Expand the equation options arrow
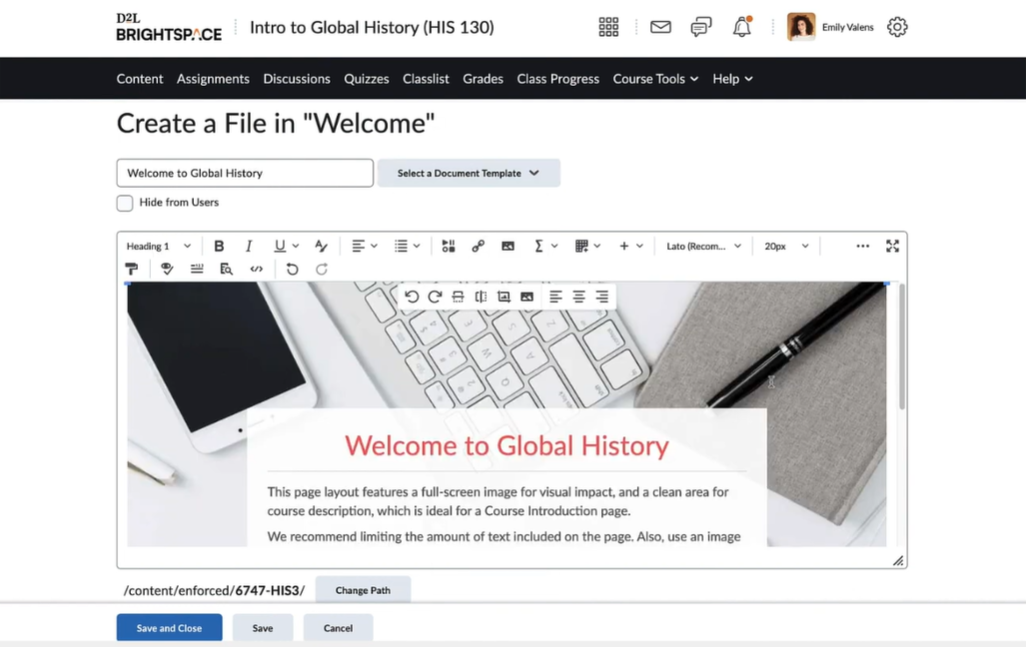Screen dimensions: 1026x647 [554, 246]
